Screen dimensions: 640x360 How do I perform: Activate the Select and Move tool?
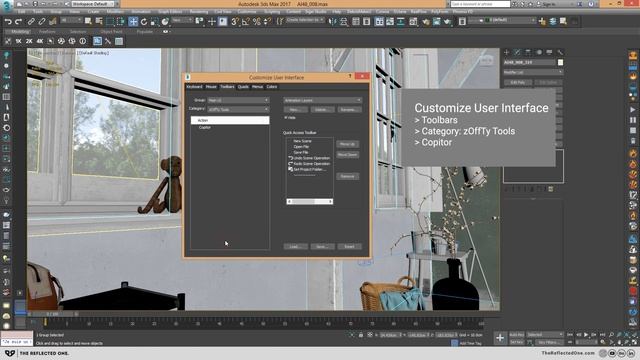coord(133,21)
